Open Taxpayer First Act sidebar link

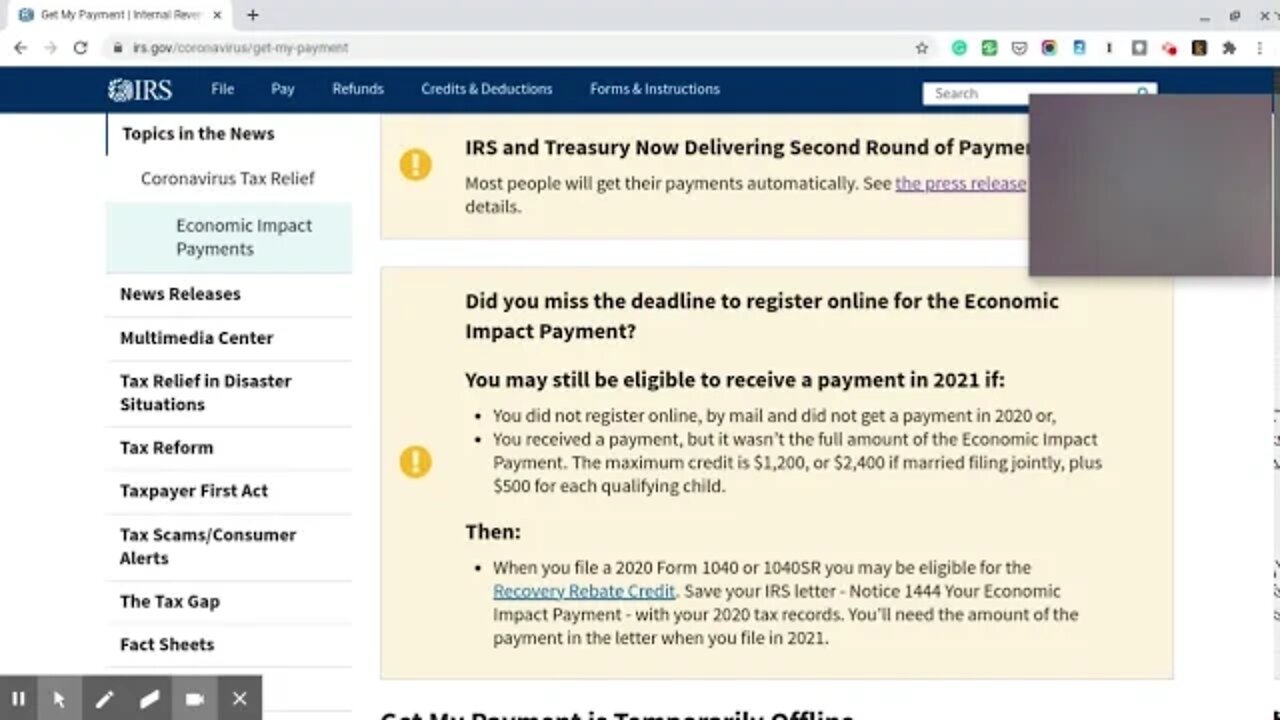pyautogui.click(x=194, y=491)
